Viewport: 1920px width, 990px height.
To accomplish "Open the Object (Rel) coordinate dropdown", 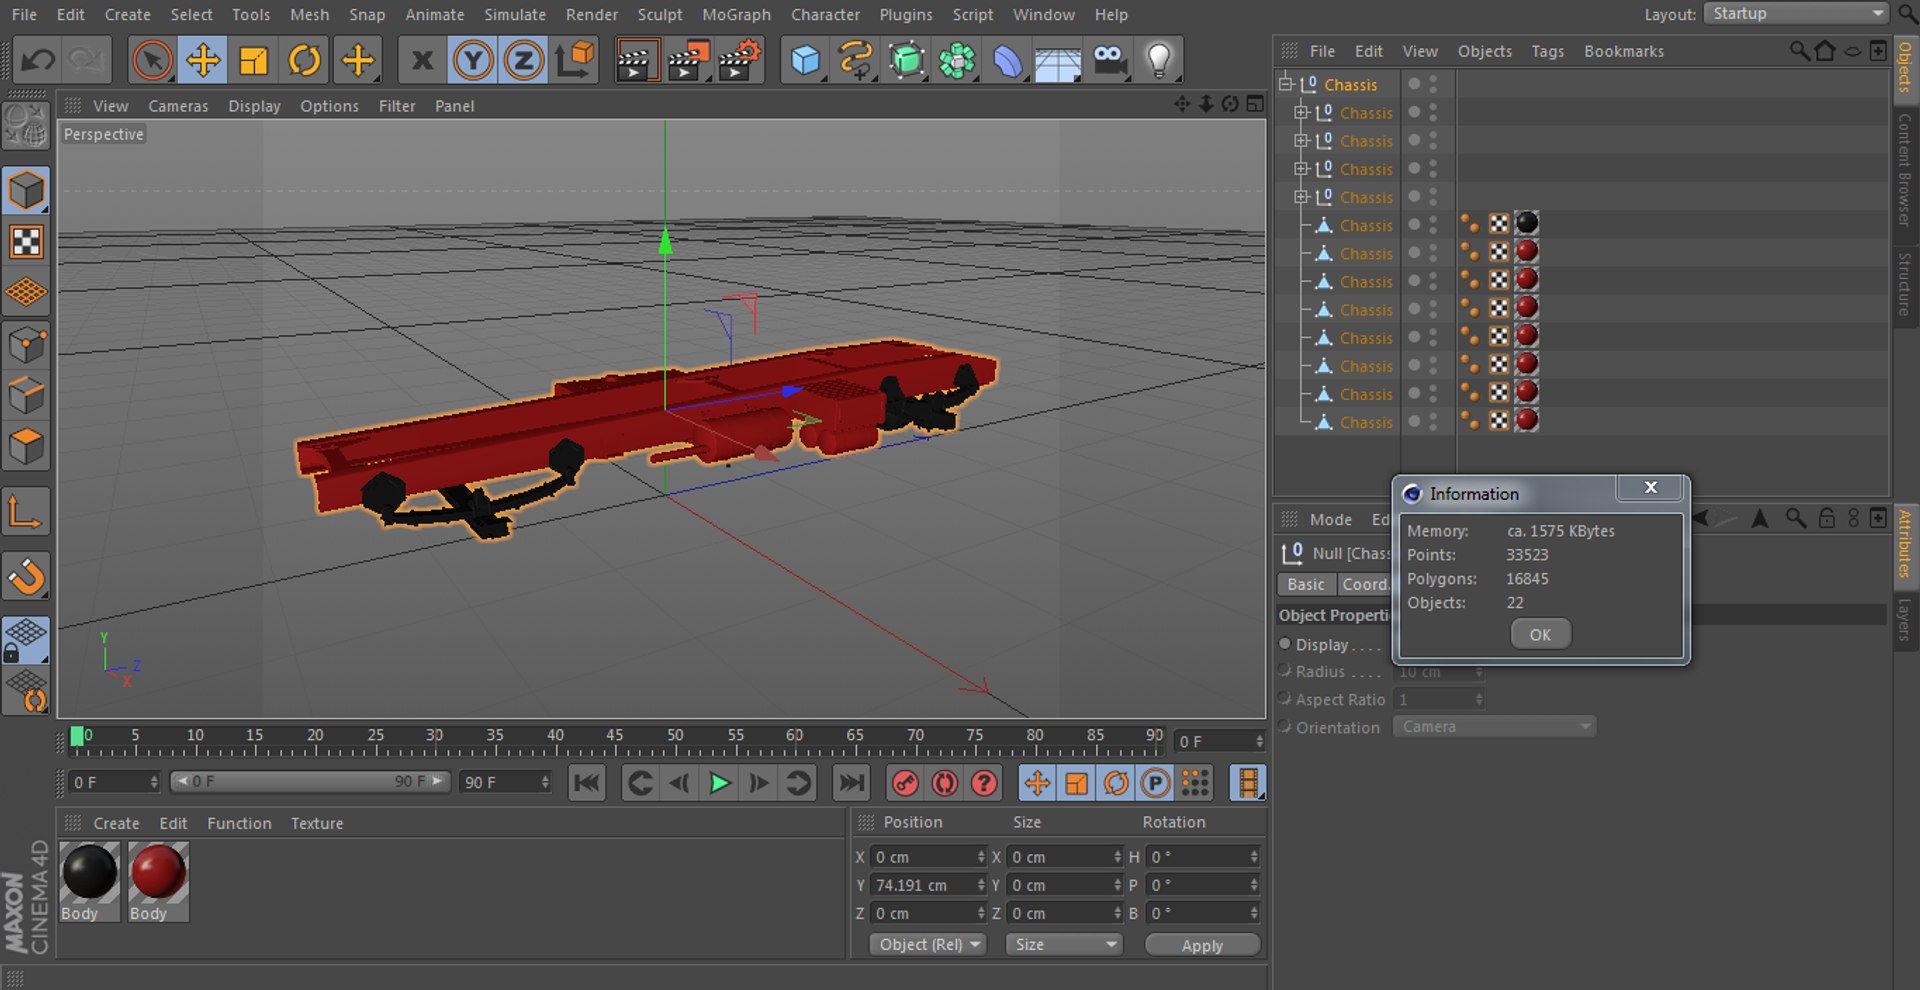I will [x=928, y=944].
